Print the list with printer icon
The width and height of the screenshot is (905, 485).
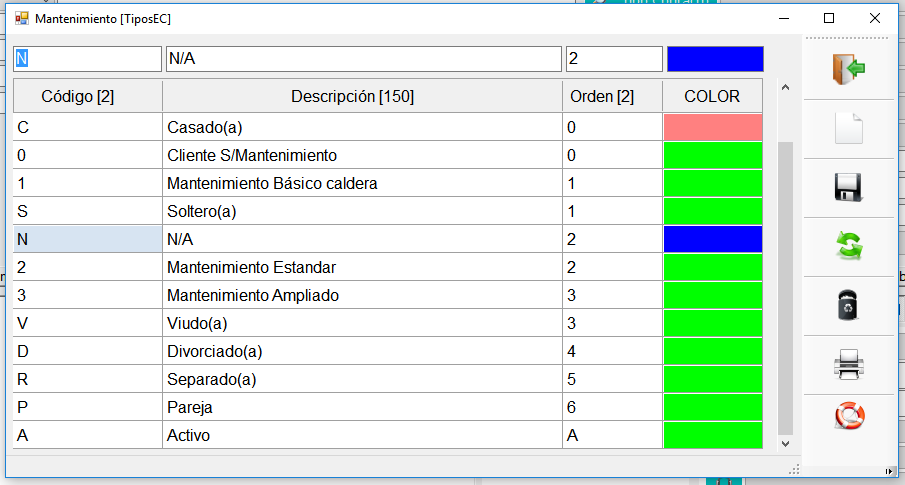click(848, 364)
